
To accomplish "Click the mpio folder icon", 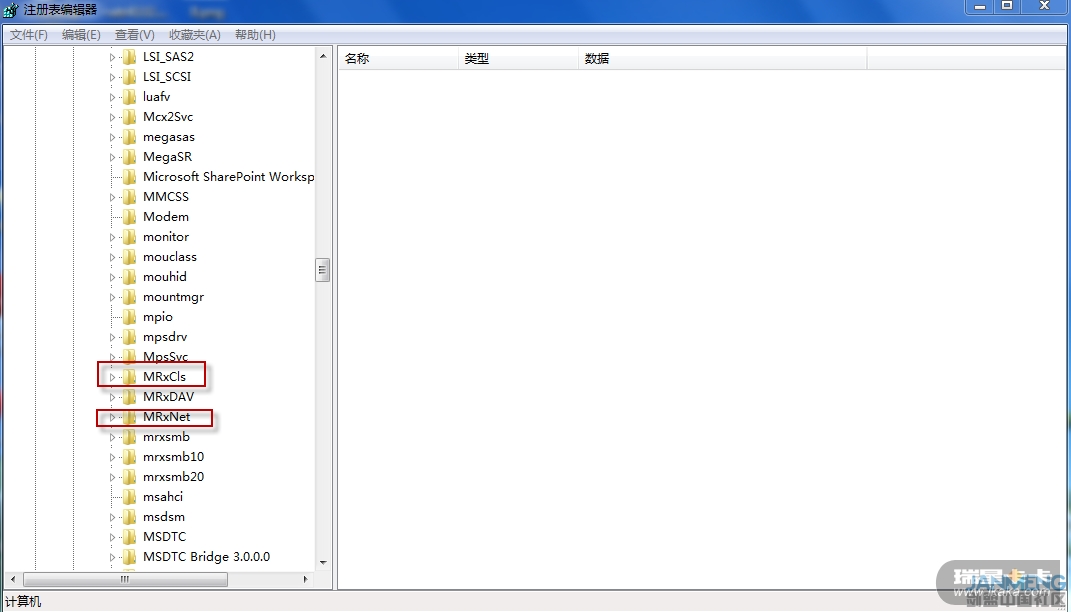I will [129, 317].
